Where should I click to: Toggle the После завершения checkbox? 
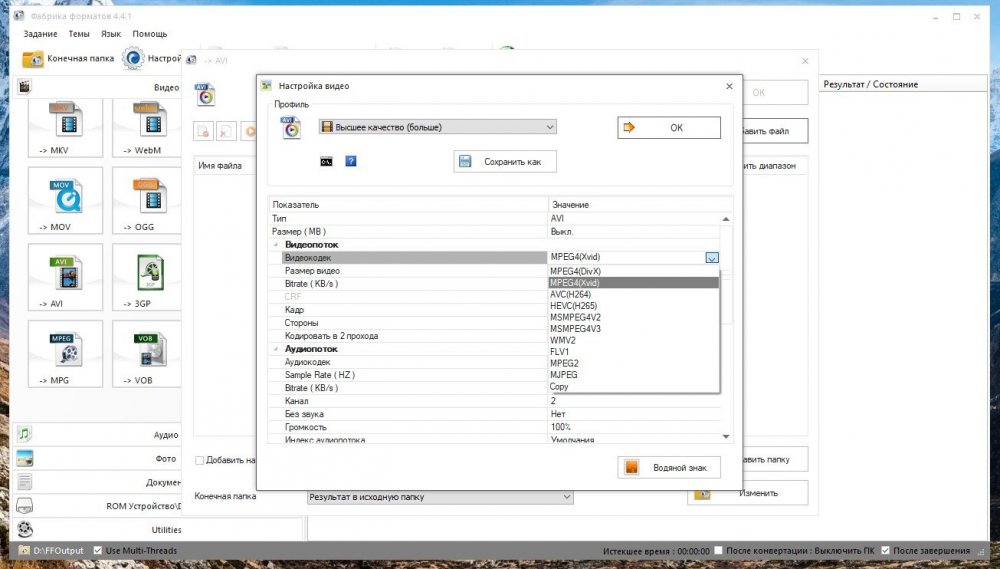[884, 551]
